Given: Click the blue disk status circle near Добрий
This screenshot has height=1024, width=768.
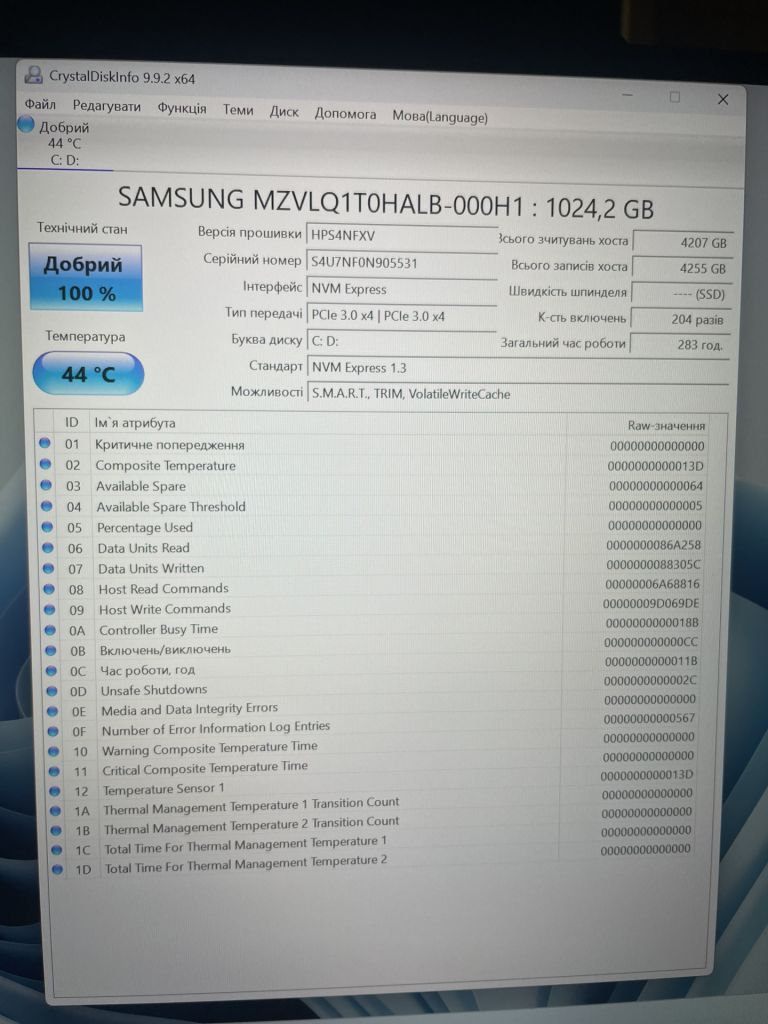Looking at the screenshot, I should [26, 123].
